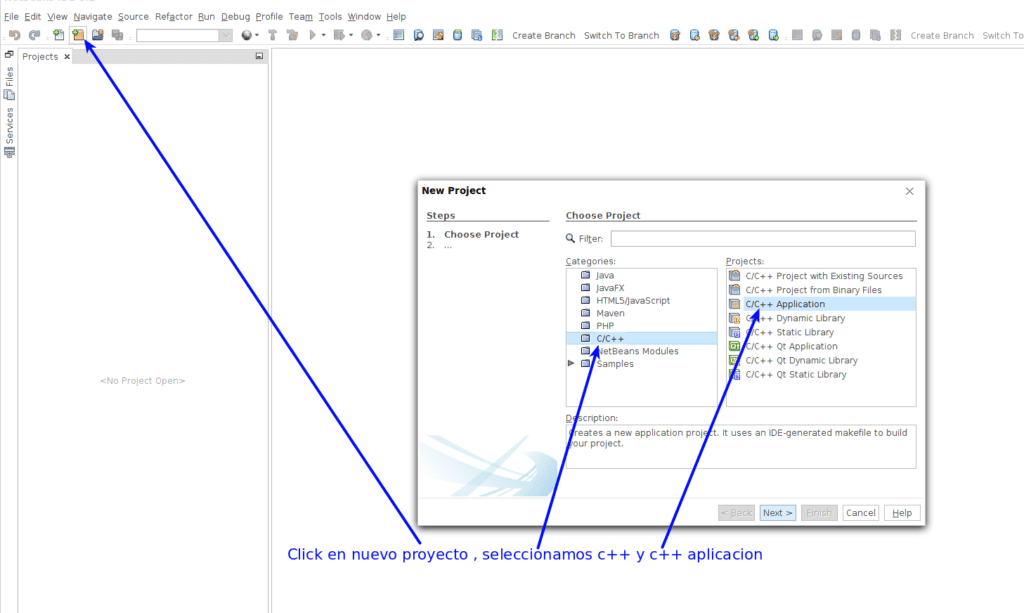Click the Clean and Build icon
The width and height of the screenshot is (1024, 613).
292,35
